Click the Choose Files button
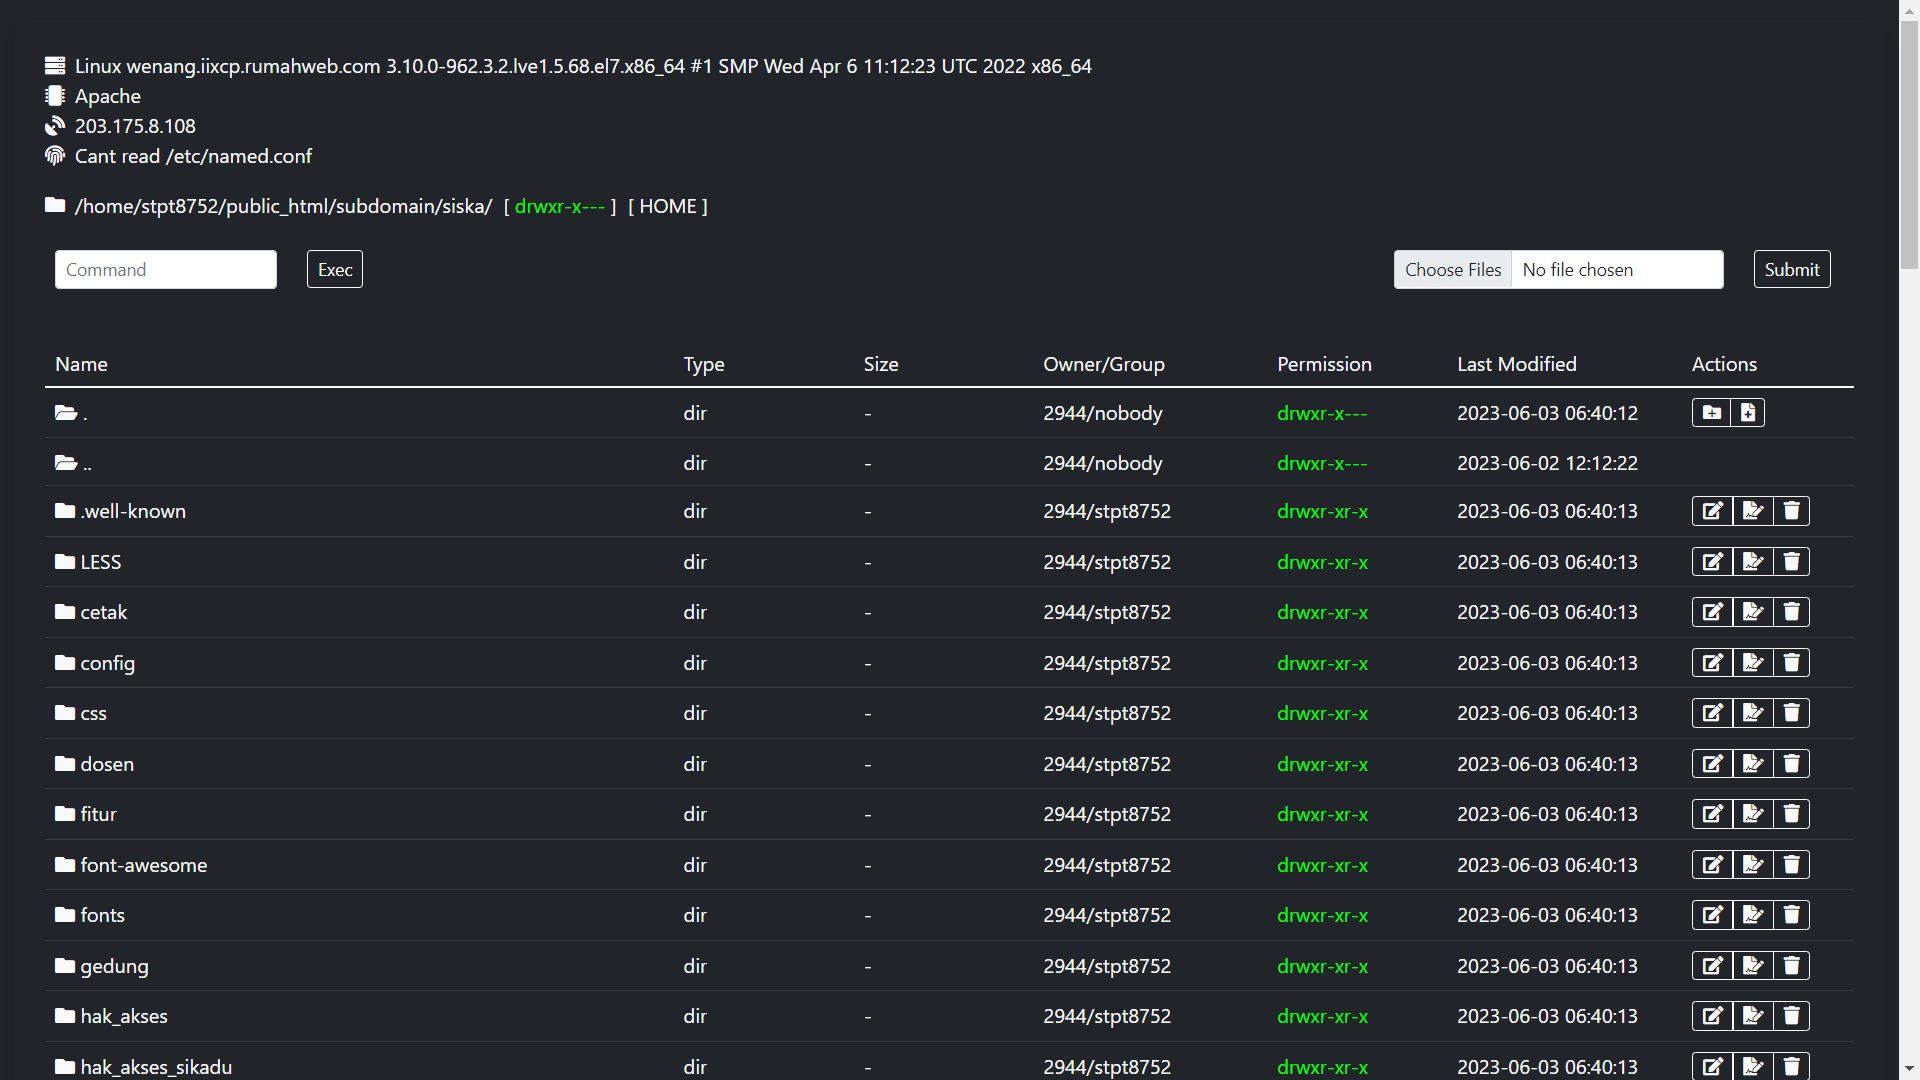 tap(1452, 269)
